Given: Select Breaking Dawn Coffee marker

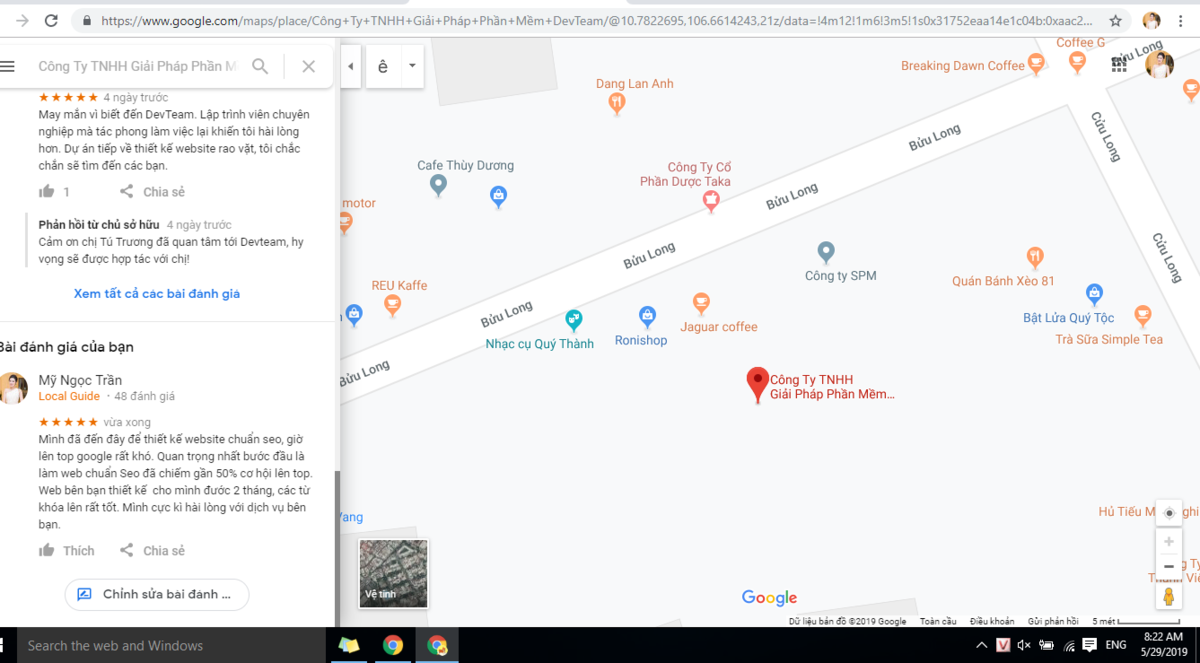Looking at the screenshot, I should tap(1037, 64).
